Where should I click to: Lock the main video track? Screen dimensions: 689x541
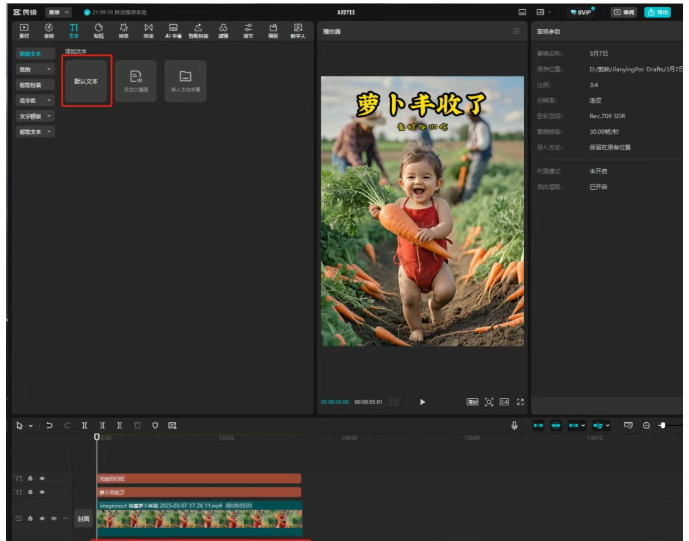(30, 519)
